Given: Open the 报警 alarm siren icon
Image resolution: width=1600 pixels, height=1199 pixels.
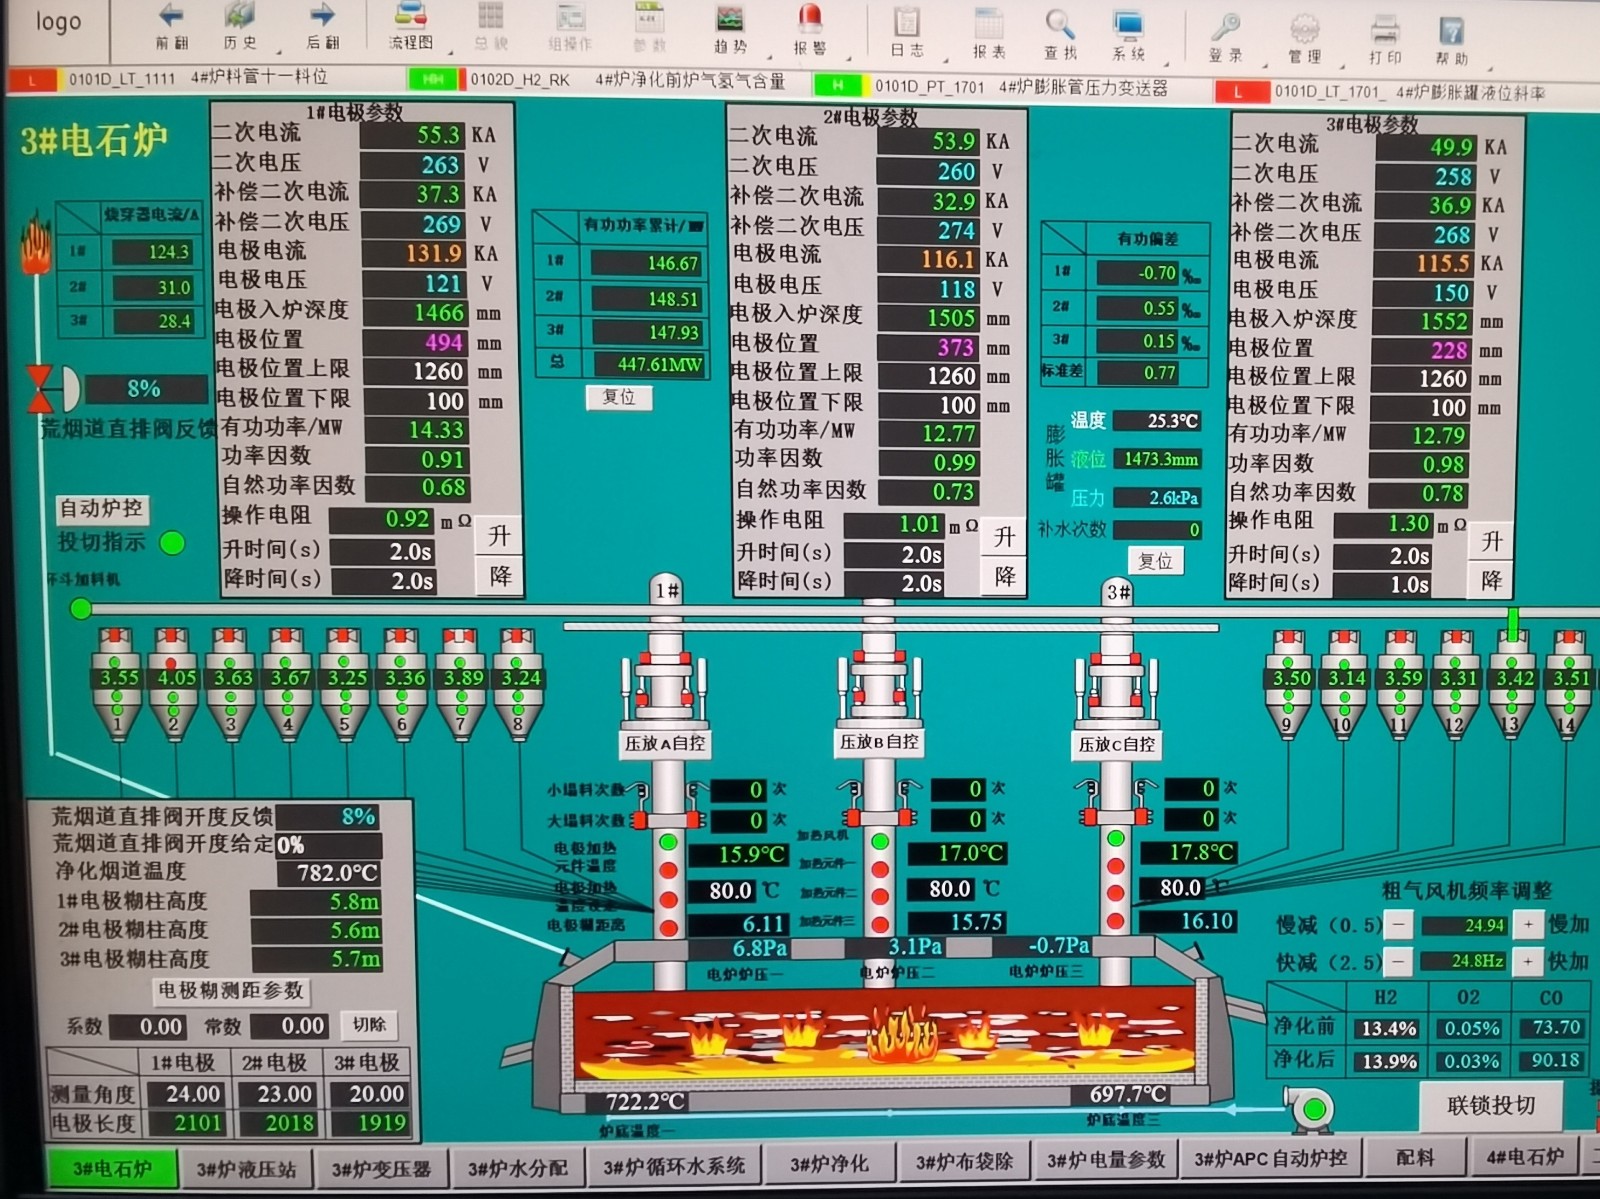Looking at the screenshot, I should [809, 18].
